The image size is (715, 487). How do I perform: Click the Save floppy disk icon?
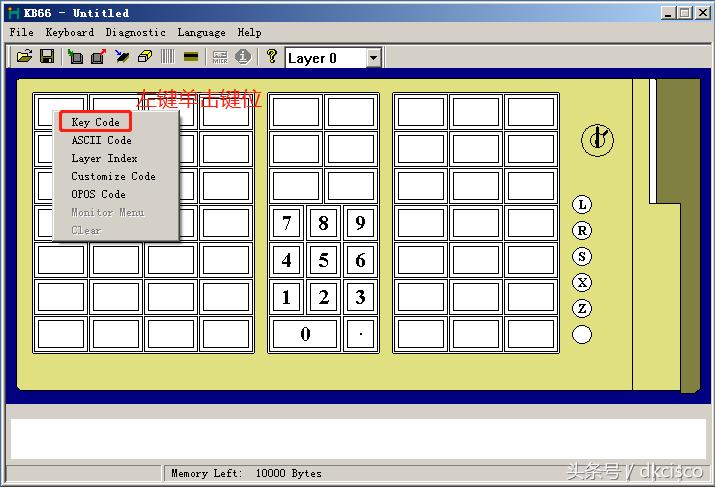click(46, 58)
